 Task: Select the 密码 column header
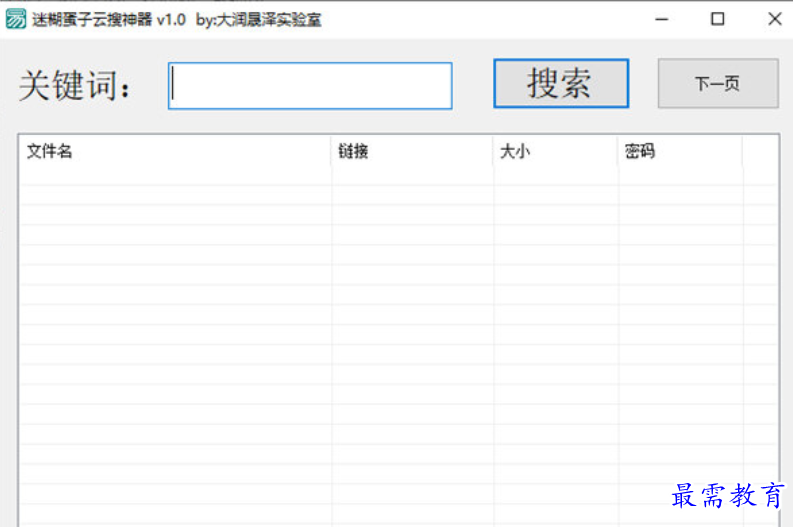[680, 151]
